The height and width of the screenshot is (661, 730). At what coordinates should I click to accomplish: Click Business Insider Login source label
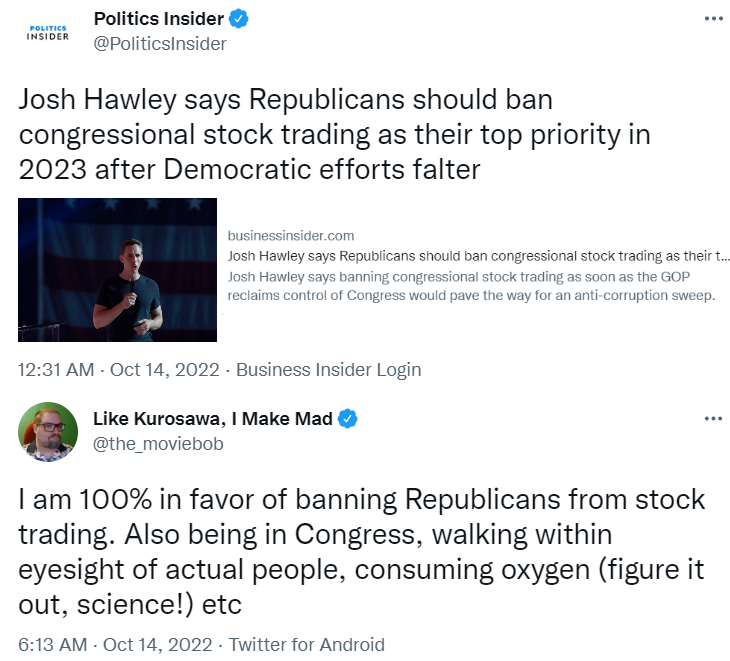coord(329,369)
